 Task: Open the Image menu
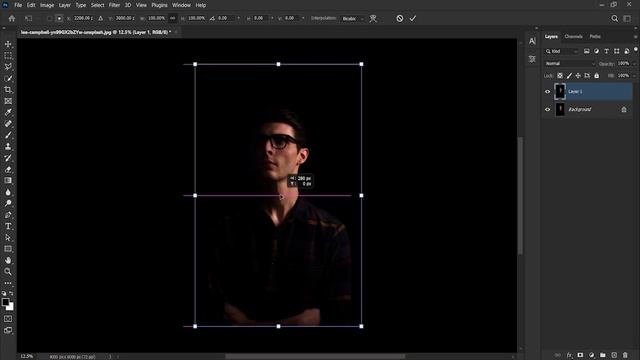point(47,5)
